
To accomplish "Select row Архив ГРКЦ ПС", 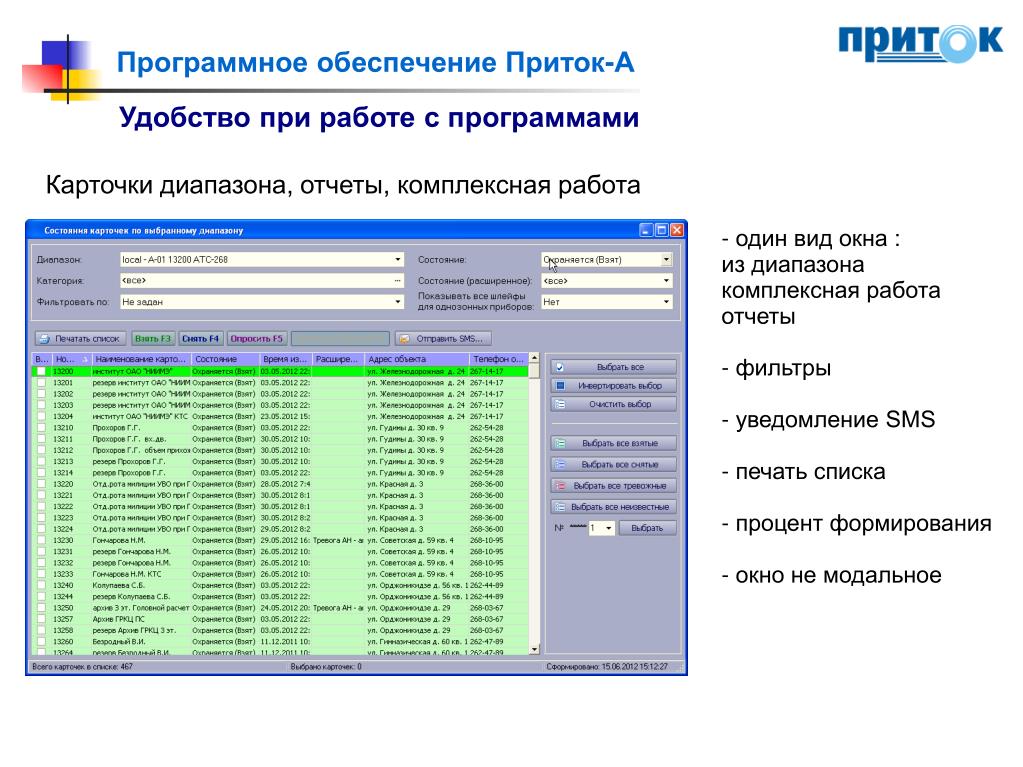I will point(281,619).
